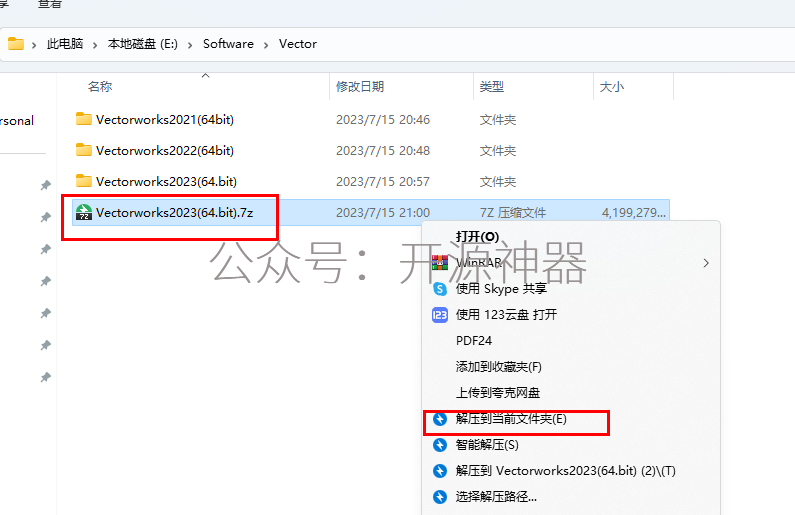Select file name Vectorworks2021(64bit)
The width and height of the screenshot is (795, 515).
[165, 120]
